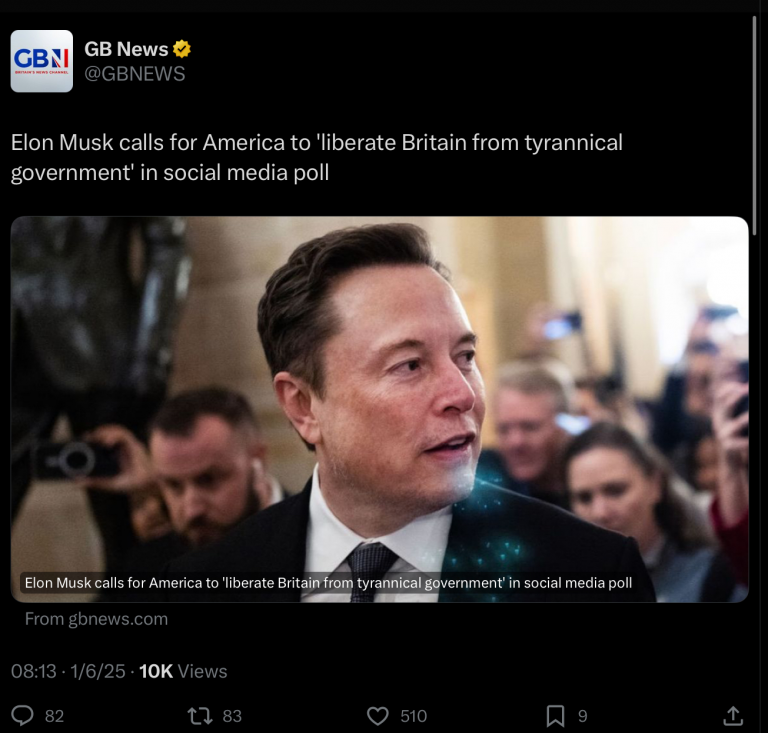This screenshot has width=768, height=733.
Task: Bookmark this GB News post
Action: point(555,716)
